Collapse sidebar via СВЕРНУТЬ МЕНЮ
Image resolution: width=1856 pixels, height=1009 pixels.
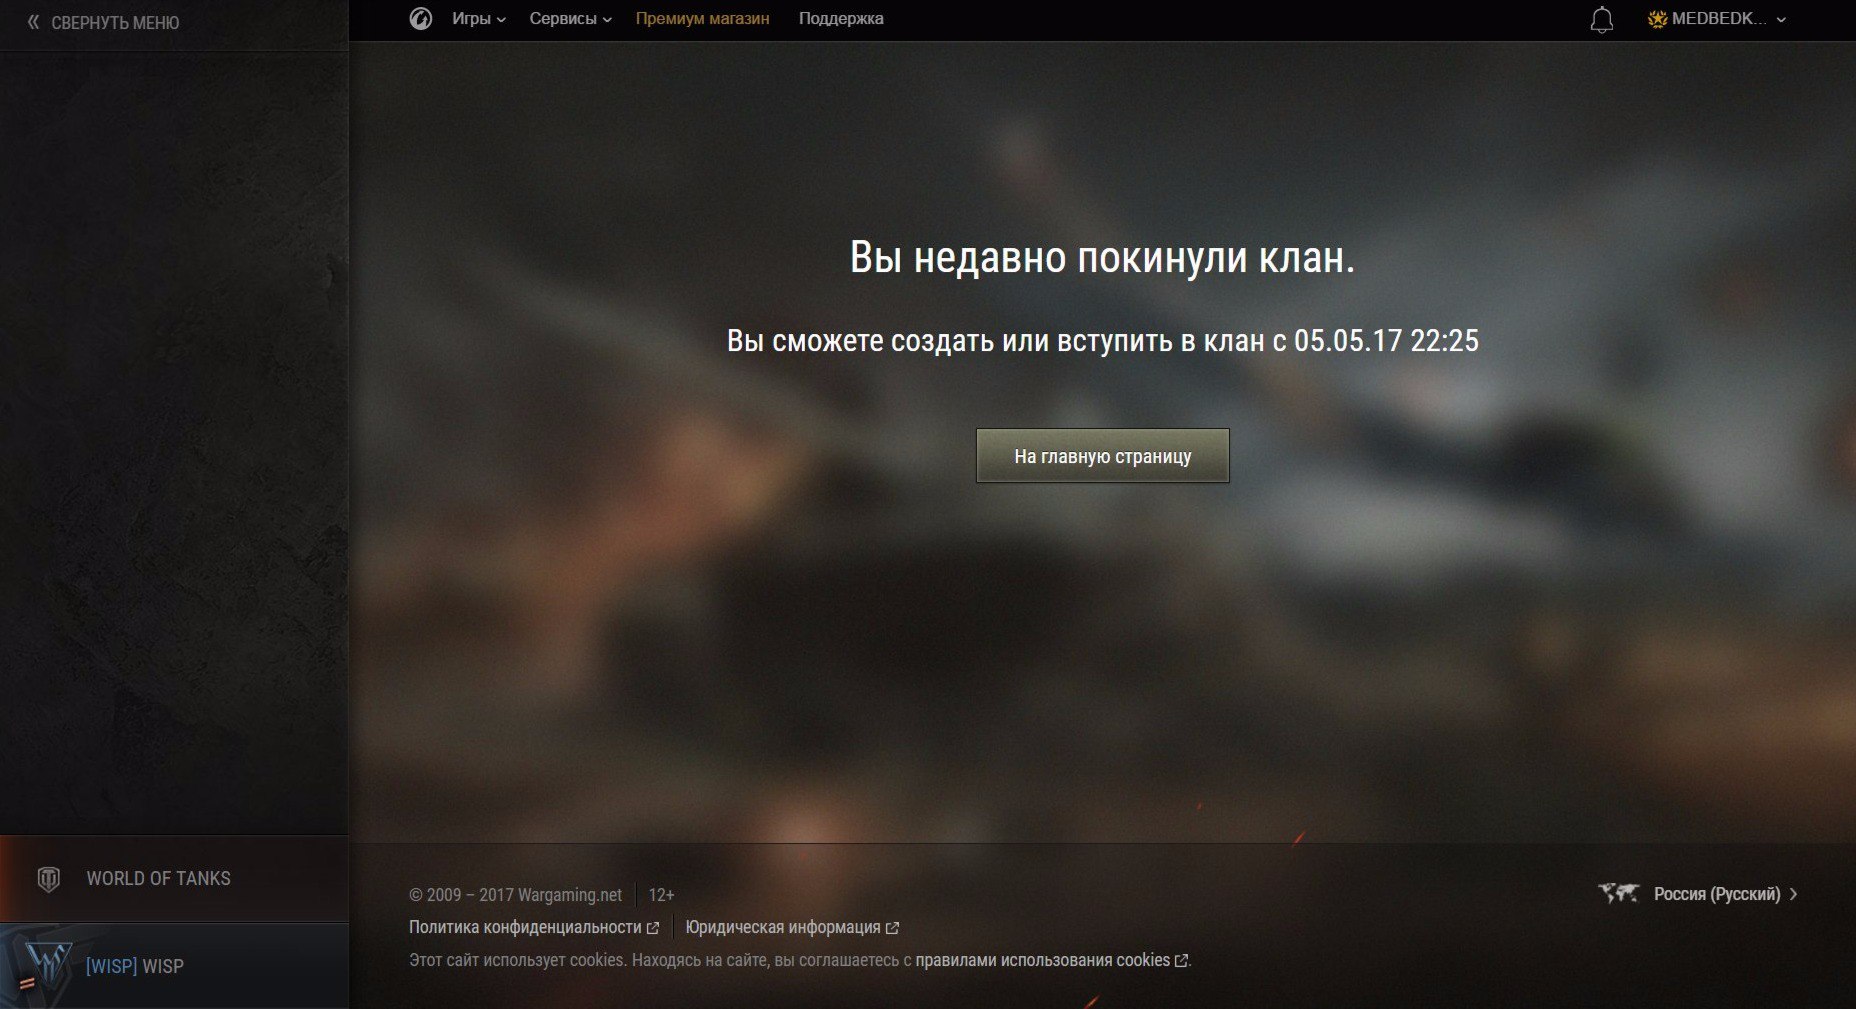tap(115, 23)
